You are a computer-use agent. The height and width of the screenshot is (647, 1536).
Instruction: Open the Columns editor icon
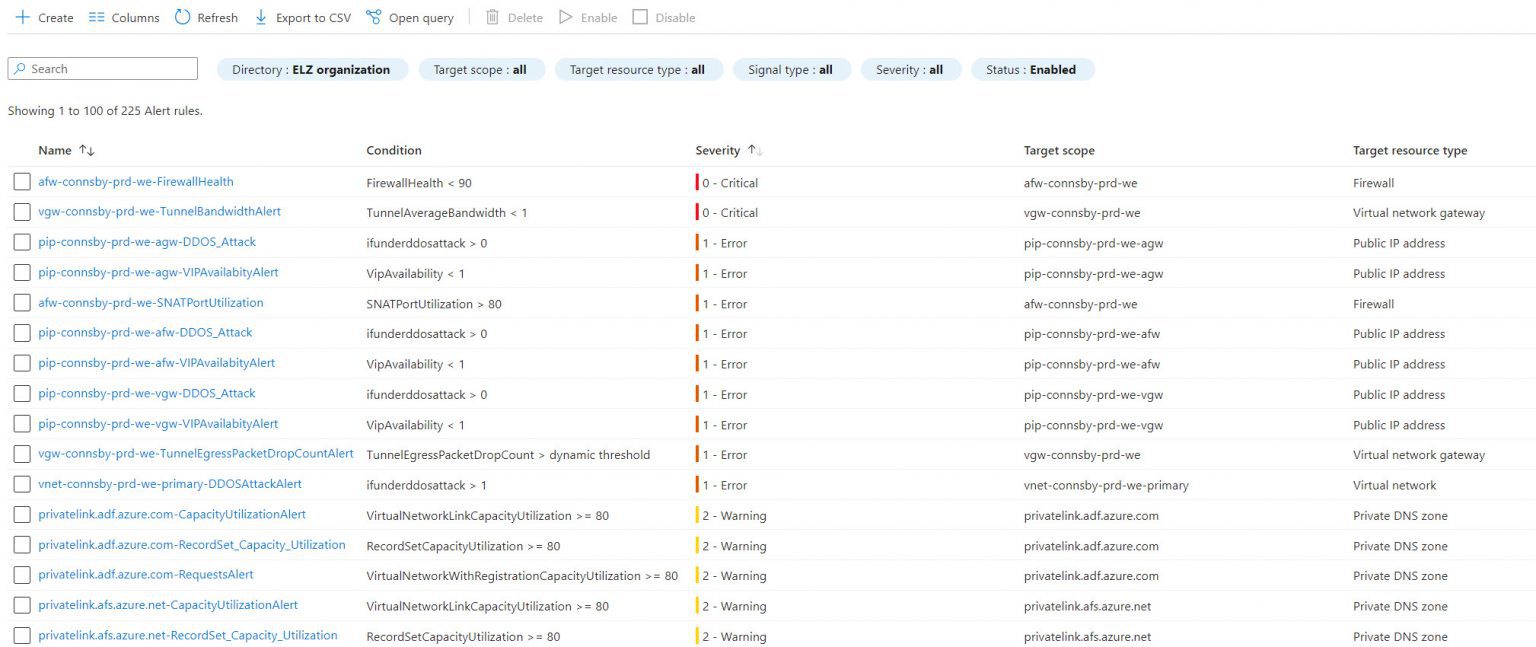96,17
